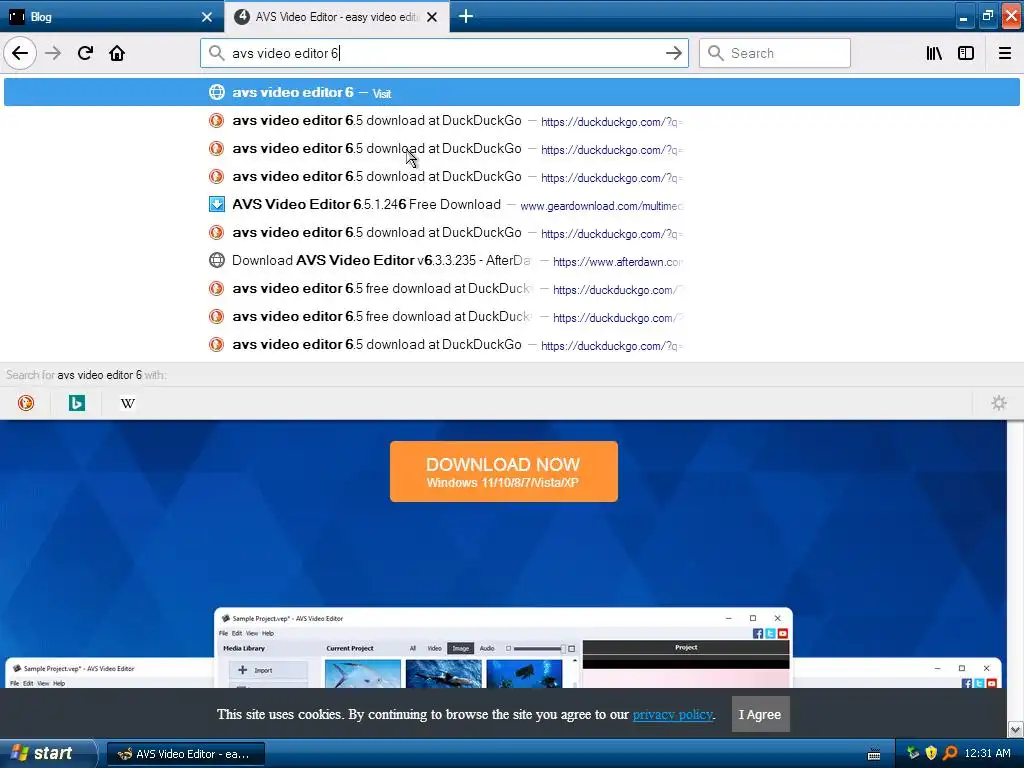The image size is (1024, 768).
Task: Search with Wikipedia one-off engine icon
Action: point(128,403)
